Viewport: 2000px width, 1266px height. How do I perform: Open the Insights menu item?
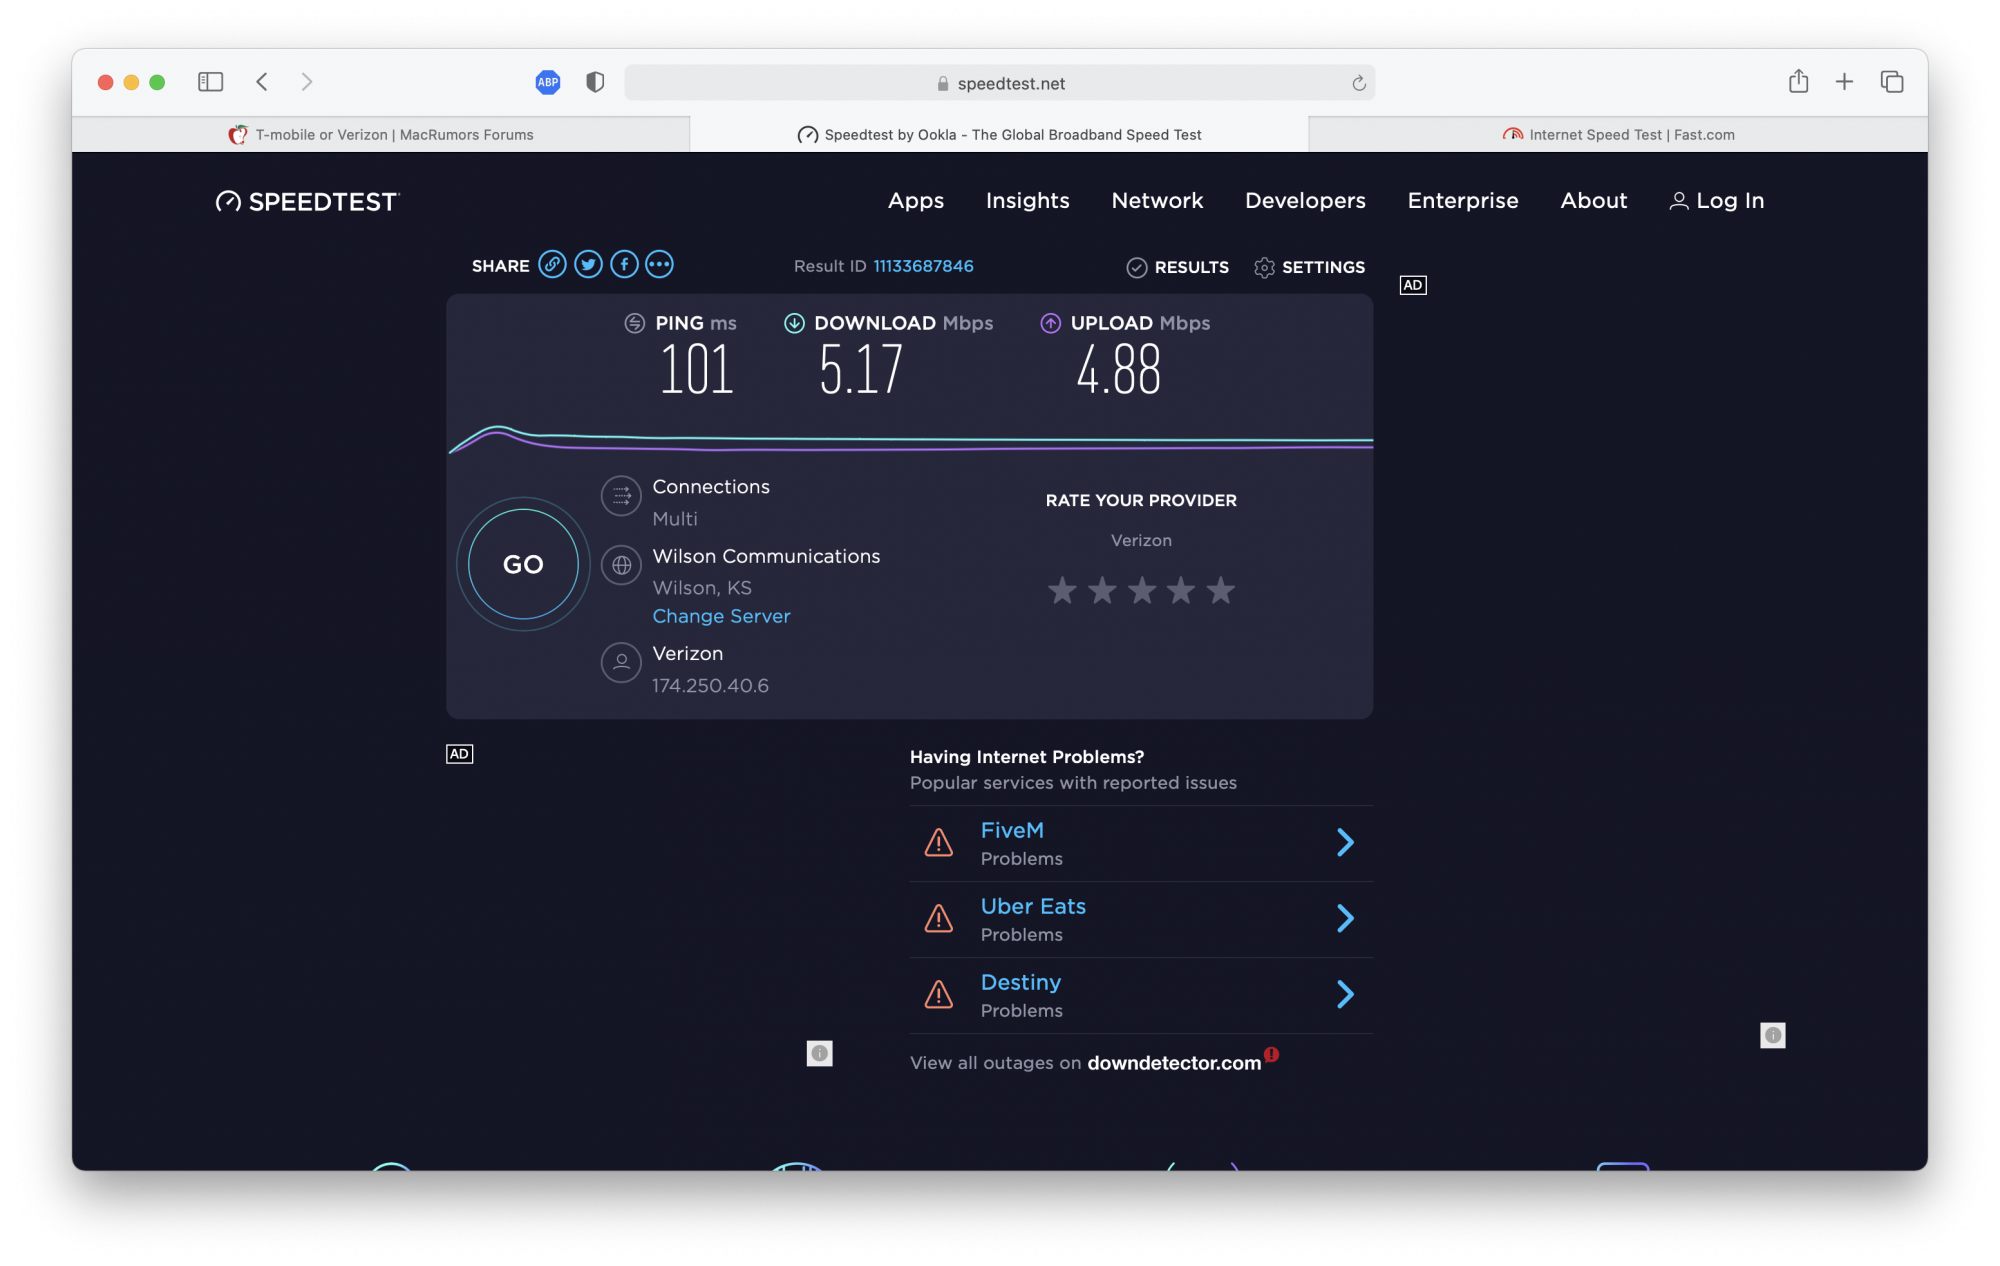click(x=1028, y=201)
